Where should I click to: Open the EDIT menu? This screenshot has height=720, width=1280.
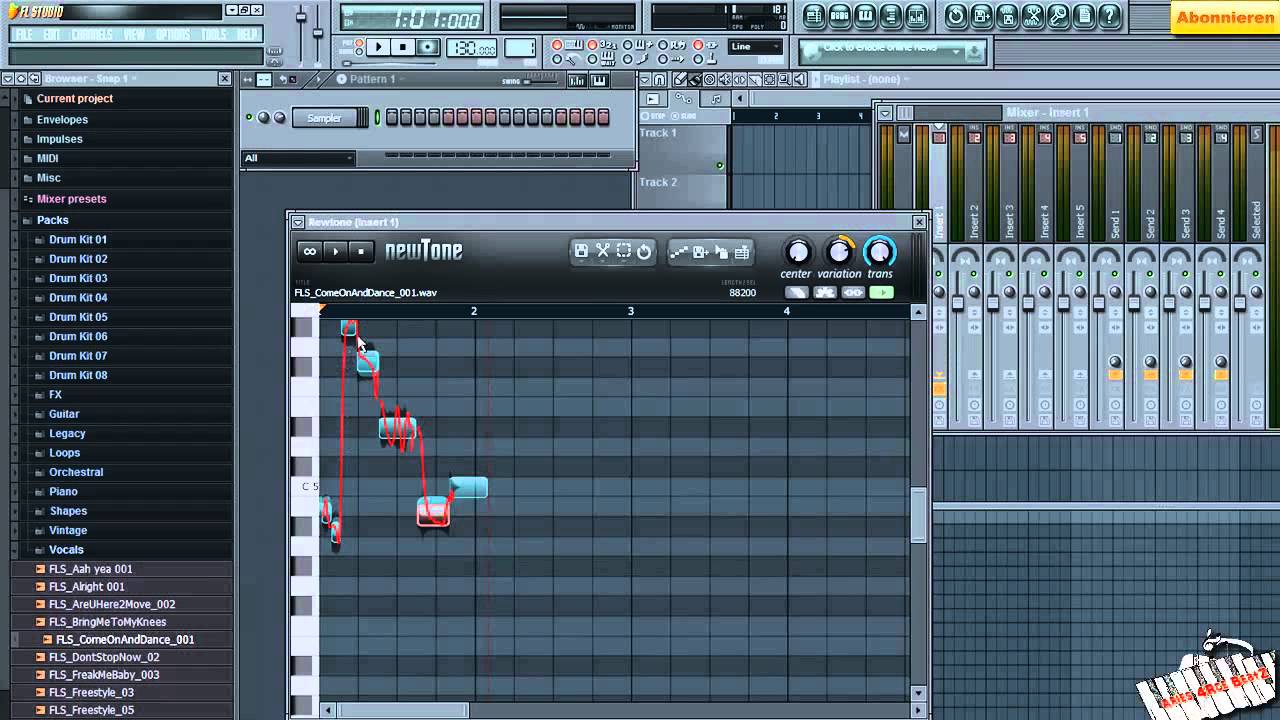52,34
